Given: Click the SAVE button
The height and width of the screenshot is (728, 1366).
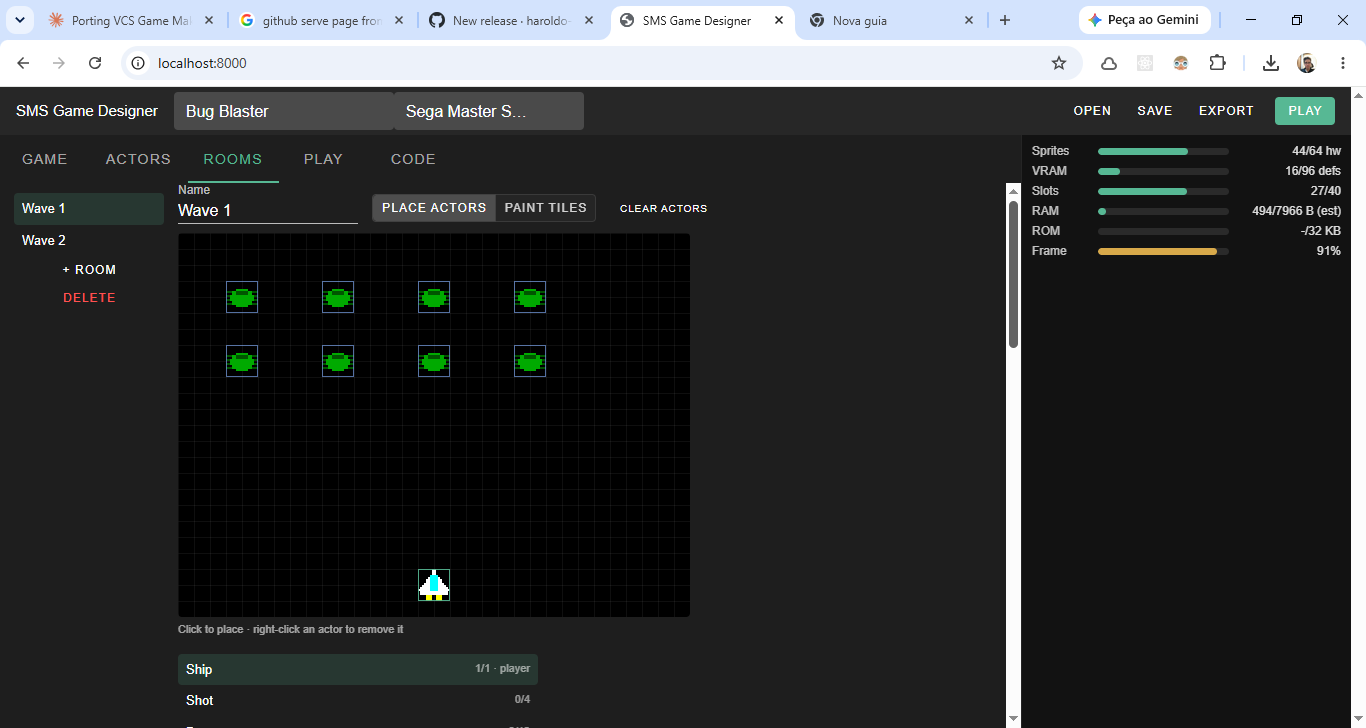Looking at the screenshot, I should coord(1155,111).
